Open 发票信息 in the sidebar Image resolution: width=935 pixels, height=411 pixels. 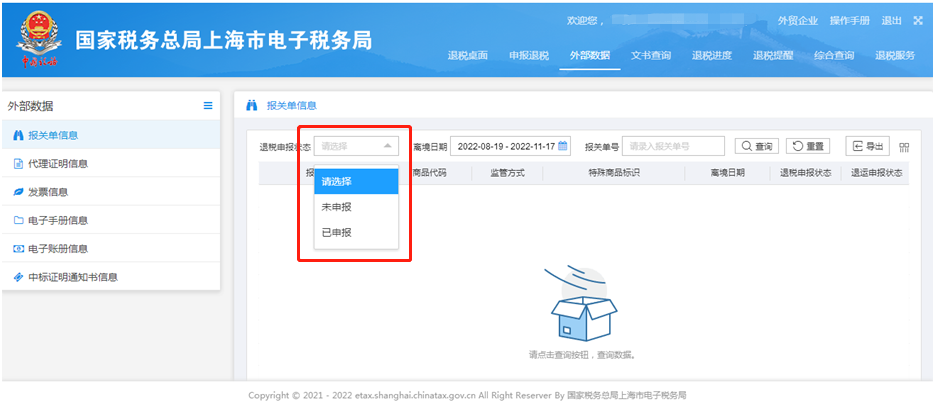(111, 192)
